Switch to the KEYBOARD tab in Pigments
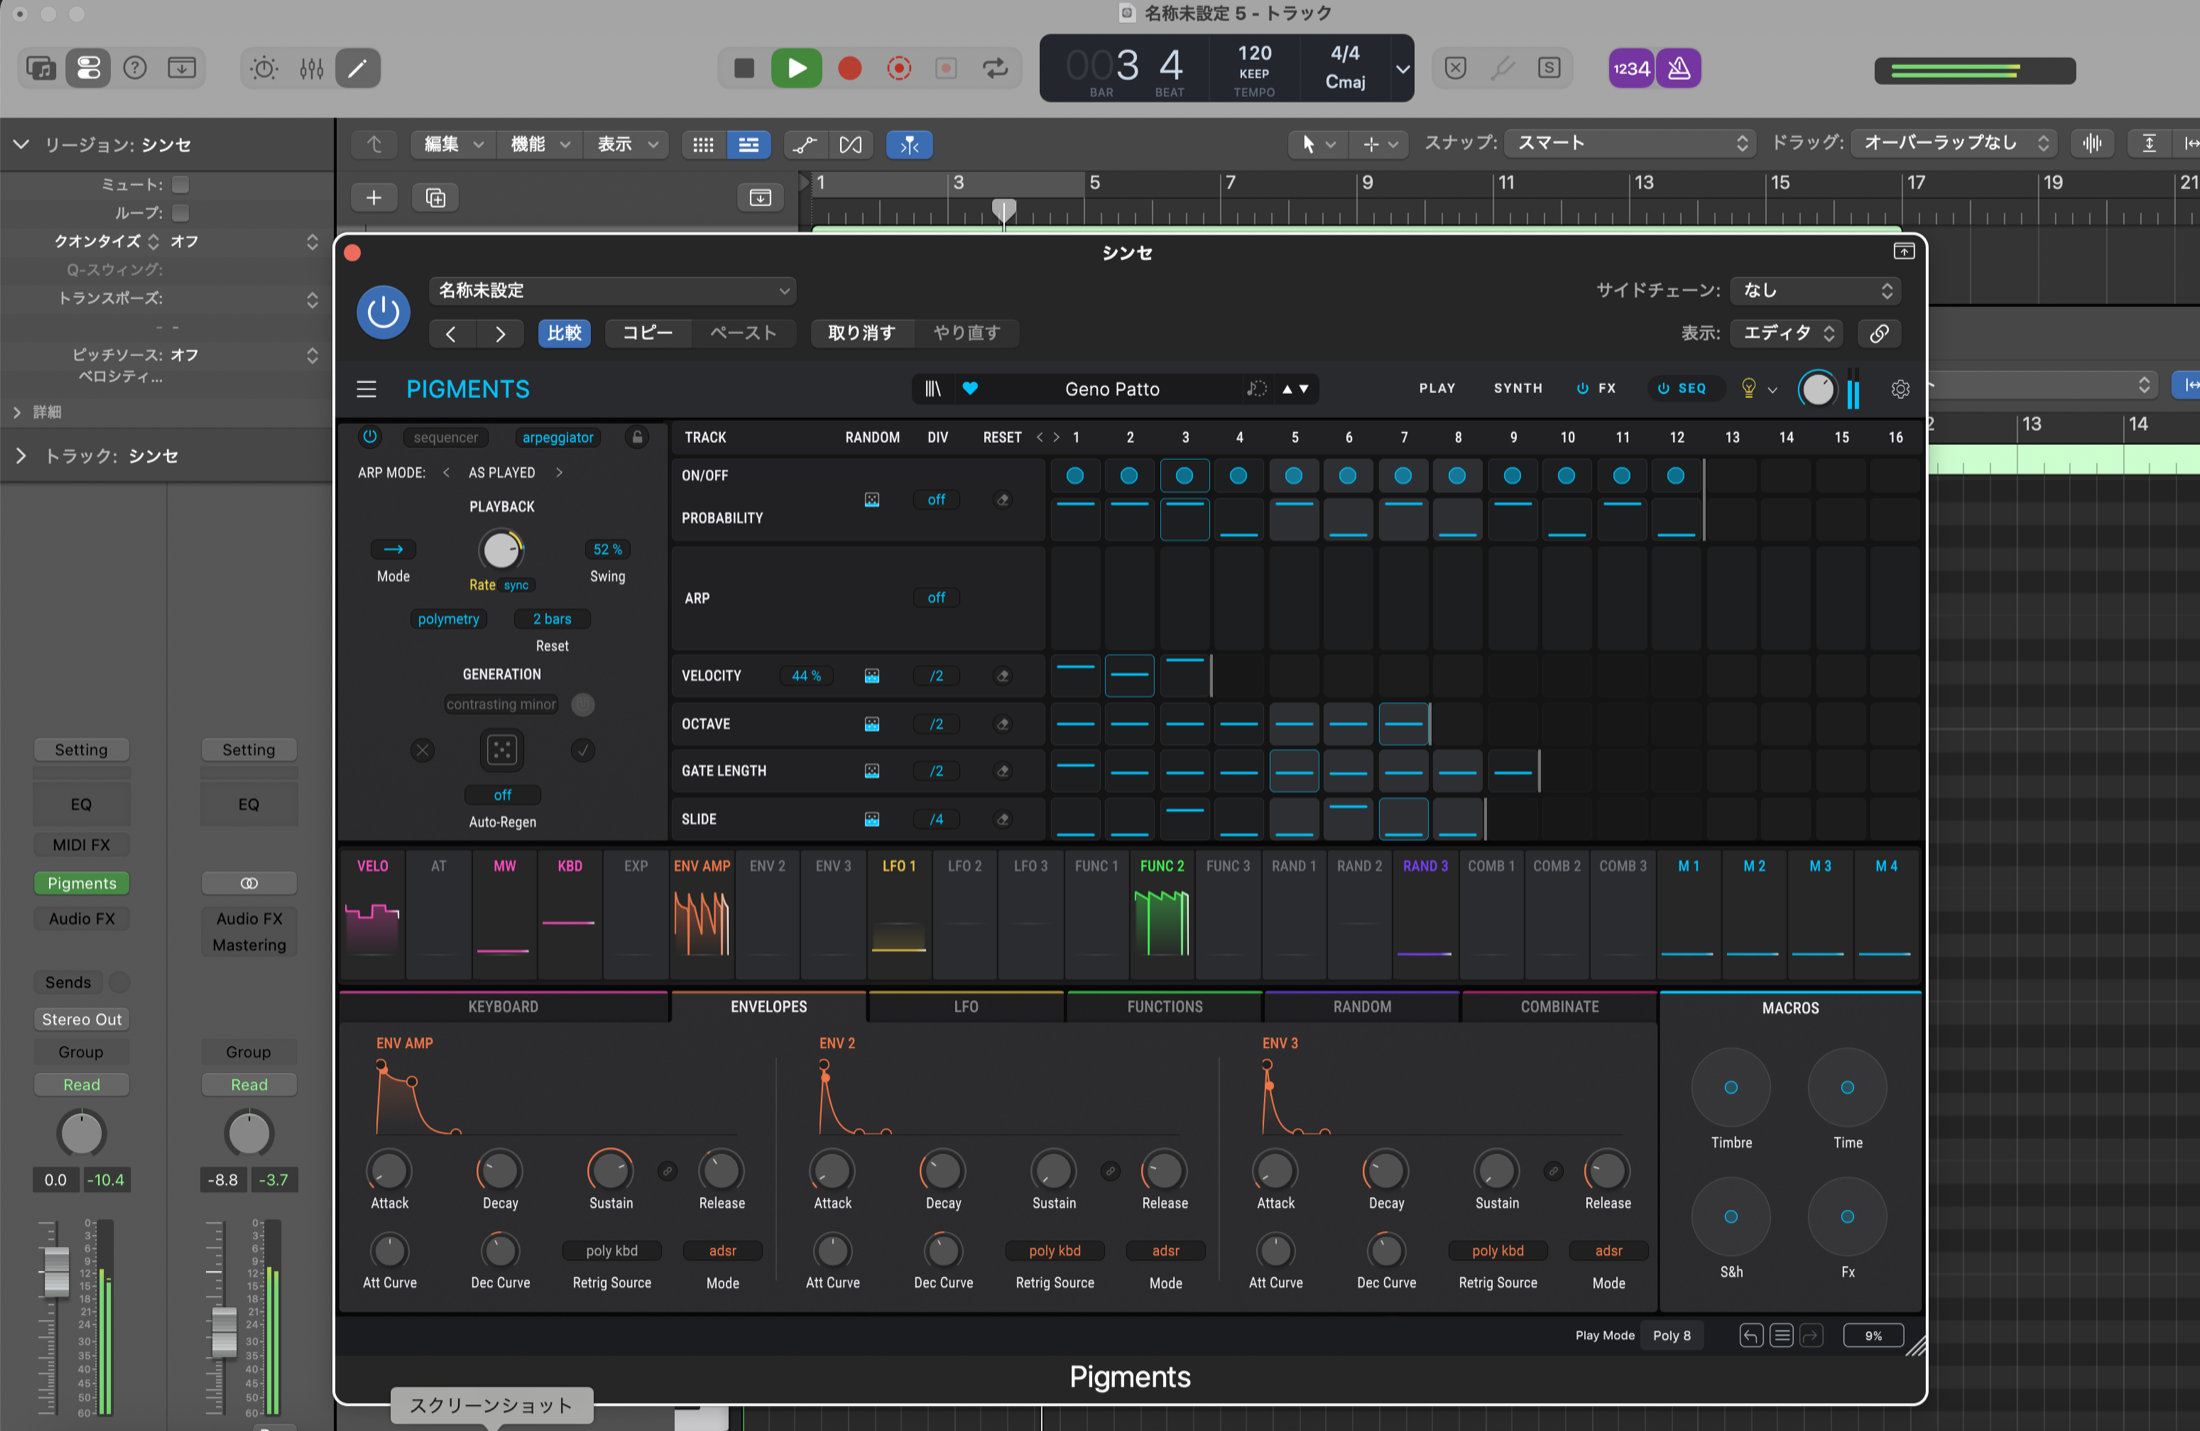 (503, 1007)
